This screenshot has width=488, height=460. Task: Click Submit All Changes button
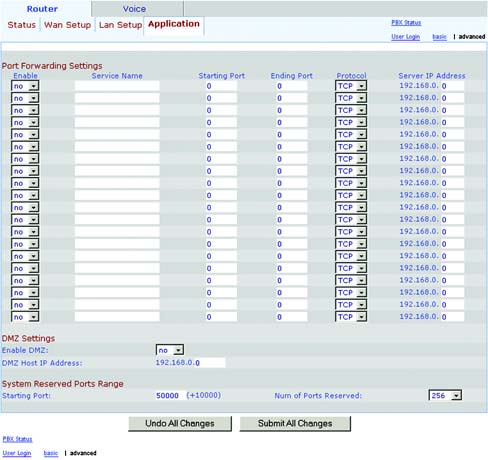click(x=295, y=424)
